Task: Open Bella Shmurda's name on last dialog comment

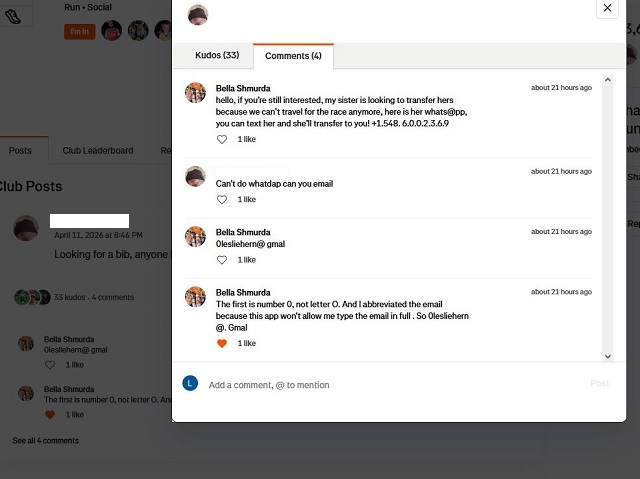Action: point(243,293)
